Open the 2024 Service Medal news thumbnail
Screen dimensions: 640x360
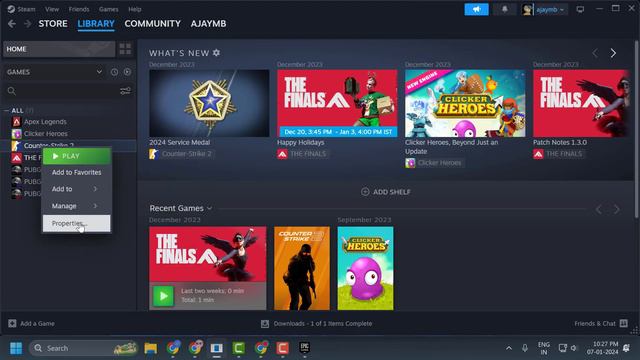click(x=209, y=103)
